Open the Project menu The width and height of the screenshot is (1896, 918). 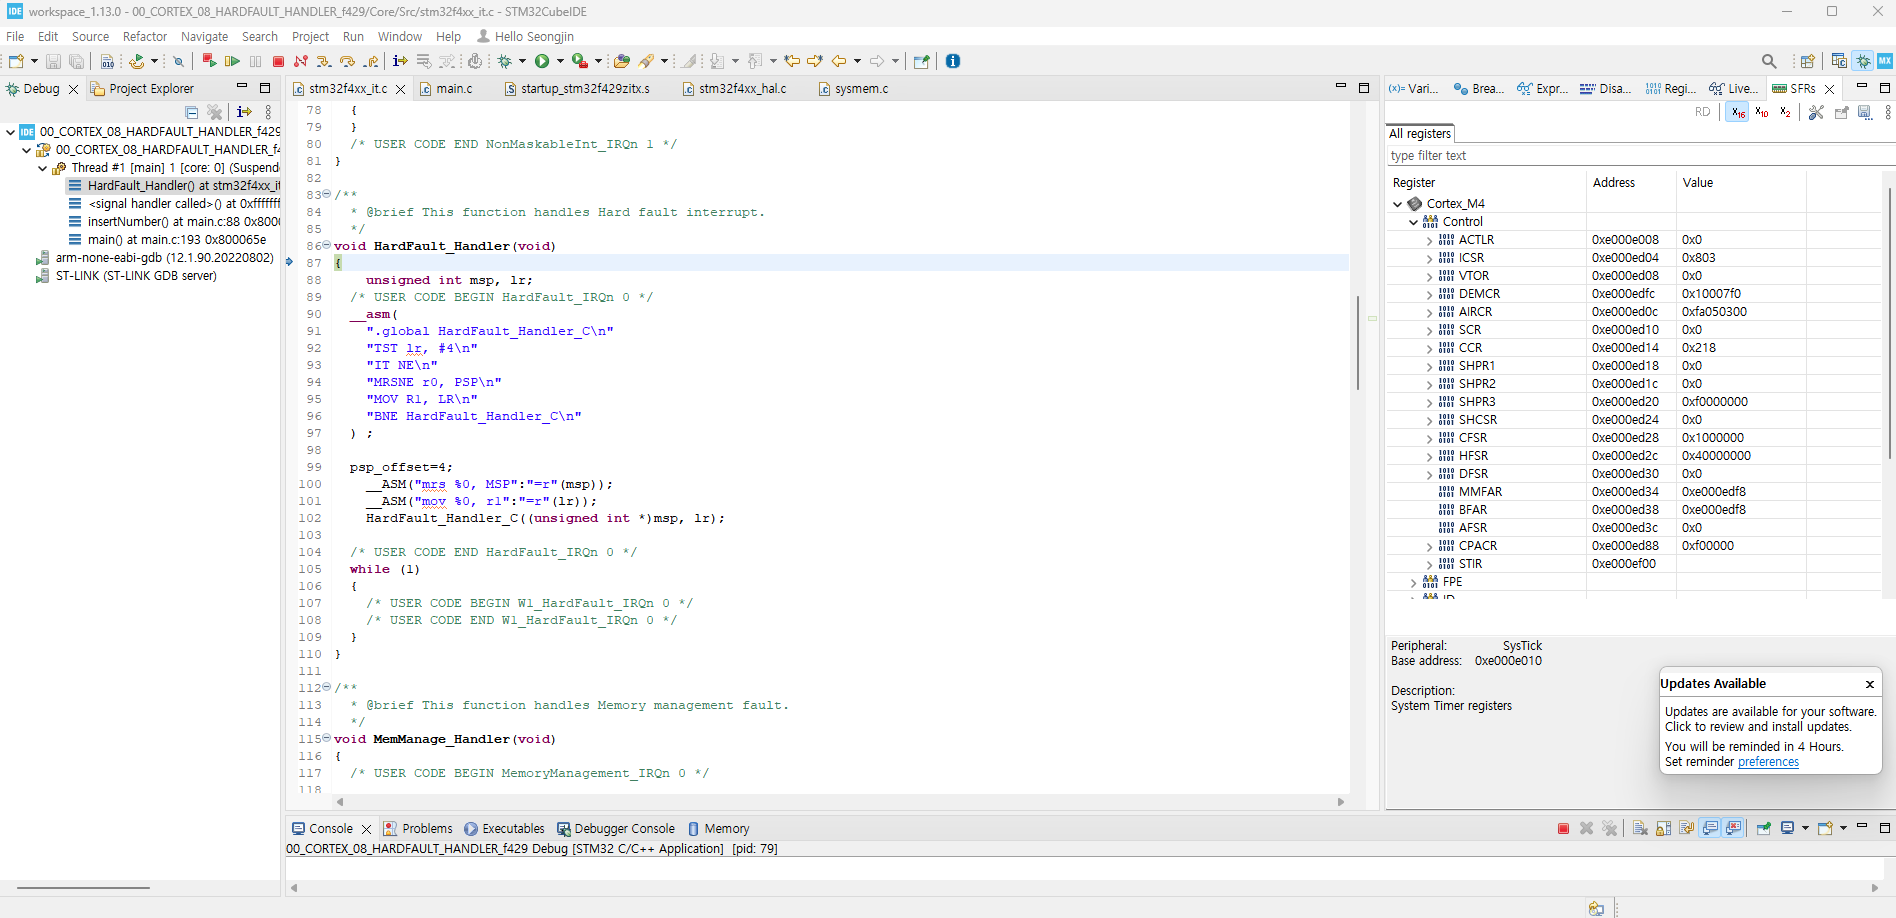click(310, 36)
